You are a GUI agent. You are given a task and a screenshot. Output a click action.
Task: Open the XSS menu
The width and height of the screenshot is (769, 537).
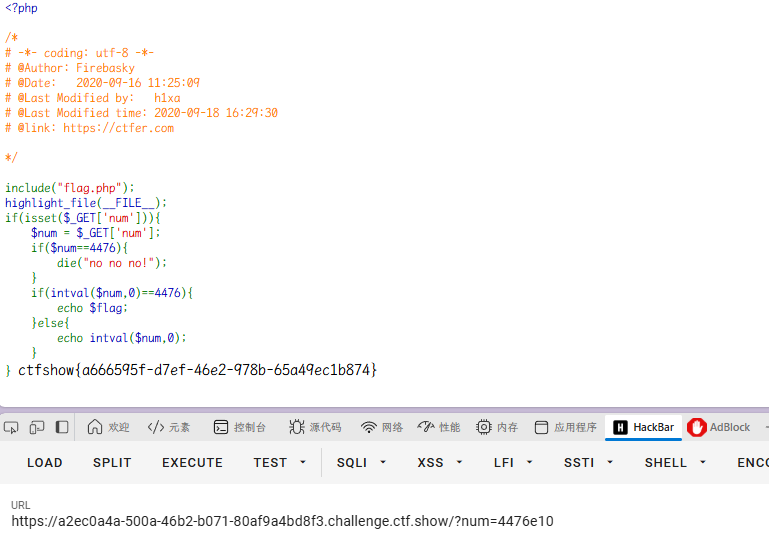430,462
